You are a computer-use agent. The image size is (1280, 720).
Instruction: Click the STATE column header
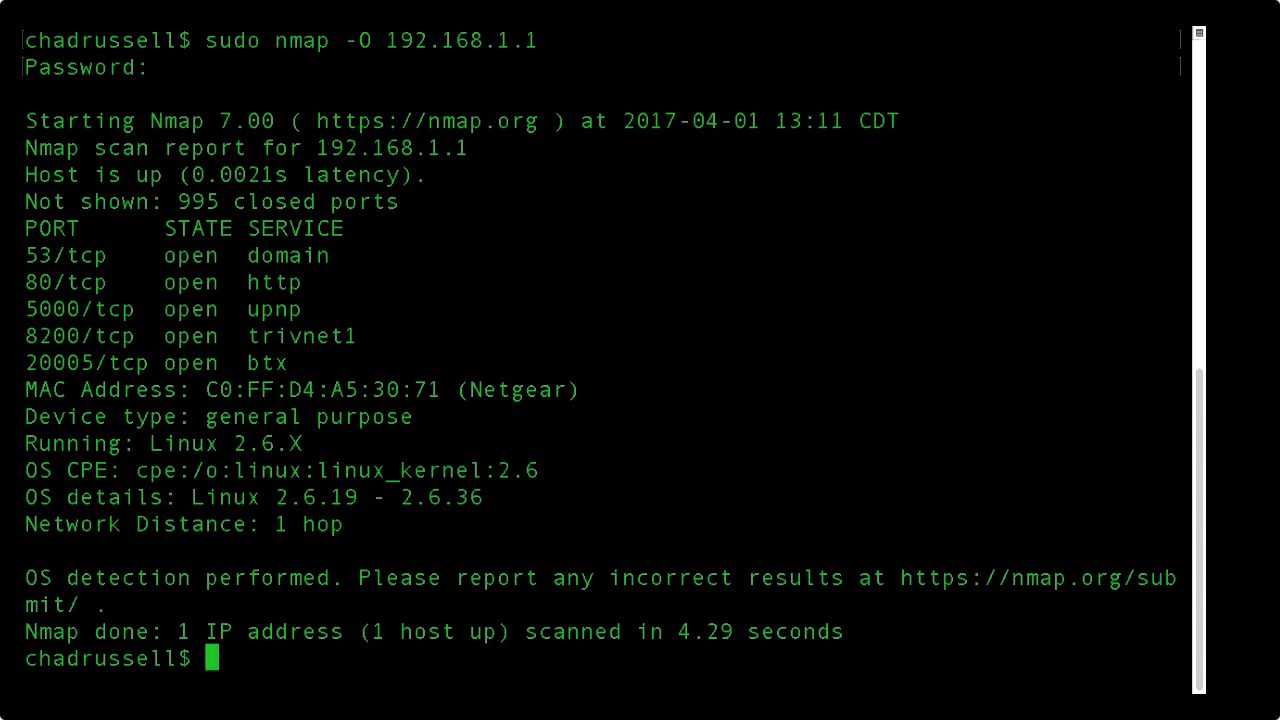[x=198, y=229]
